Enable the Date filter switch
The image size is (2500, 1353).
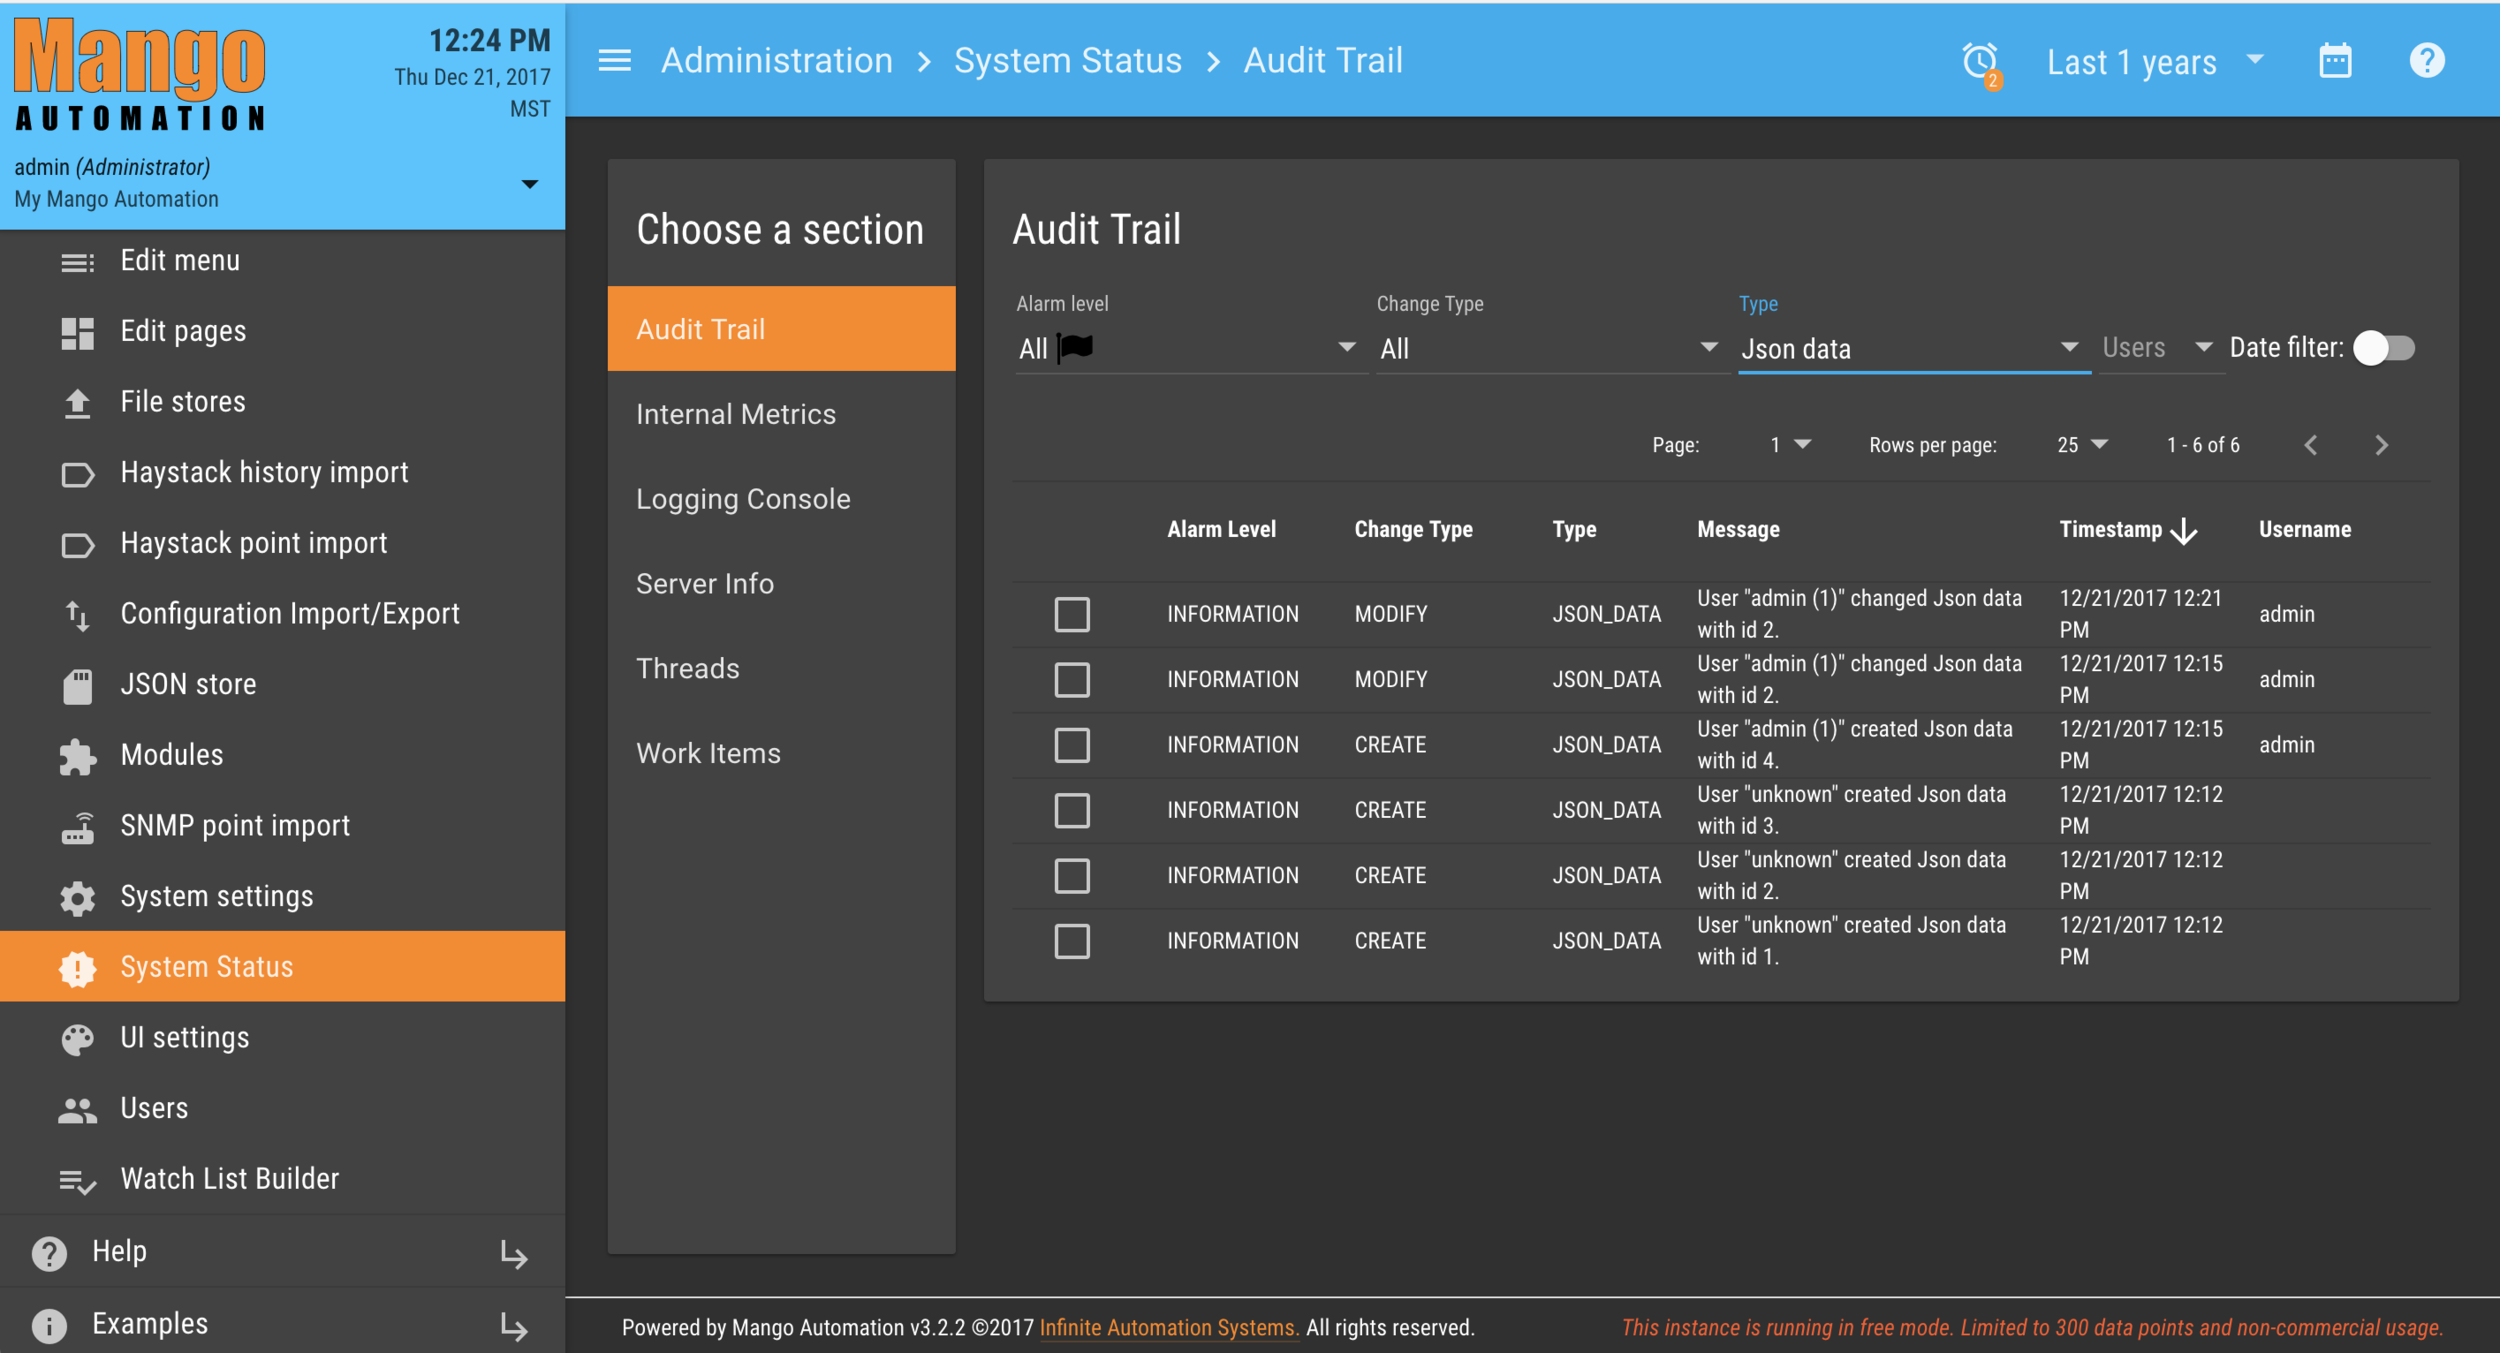click(x=2384, y=348)
